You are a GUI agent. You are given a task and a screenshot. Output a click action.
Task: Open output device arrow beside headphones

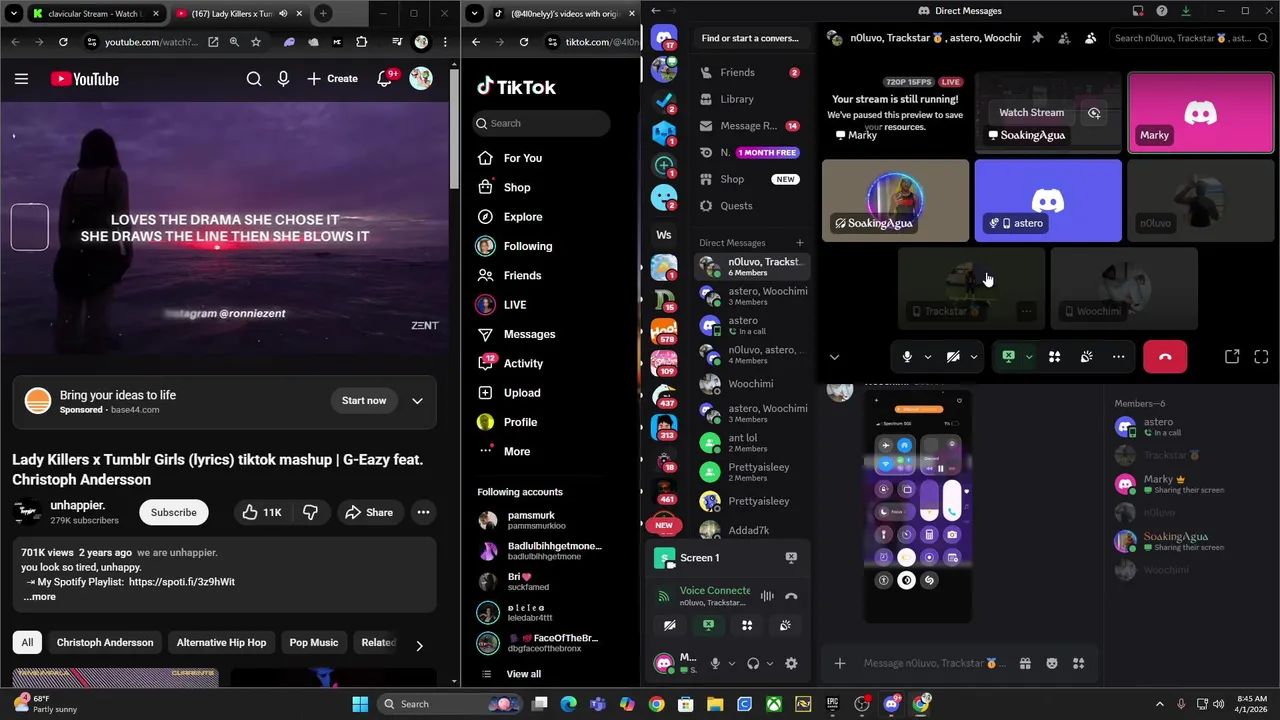(769, 663)
